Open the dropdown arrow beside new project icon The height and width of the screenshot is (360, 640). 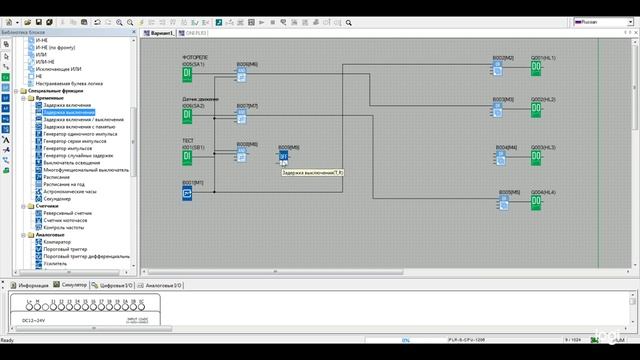(17, 22)
